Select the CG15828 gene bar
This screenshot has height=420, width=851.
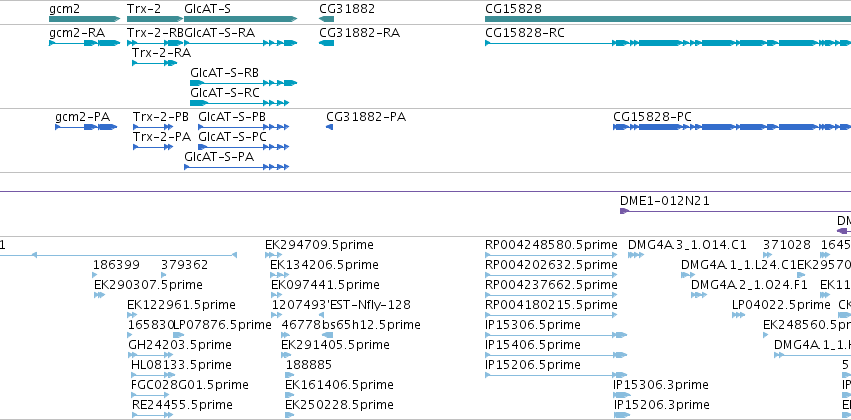point(668,19)
